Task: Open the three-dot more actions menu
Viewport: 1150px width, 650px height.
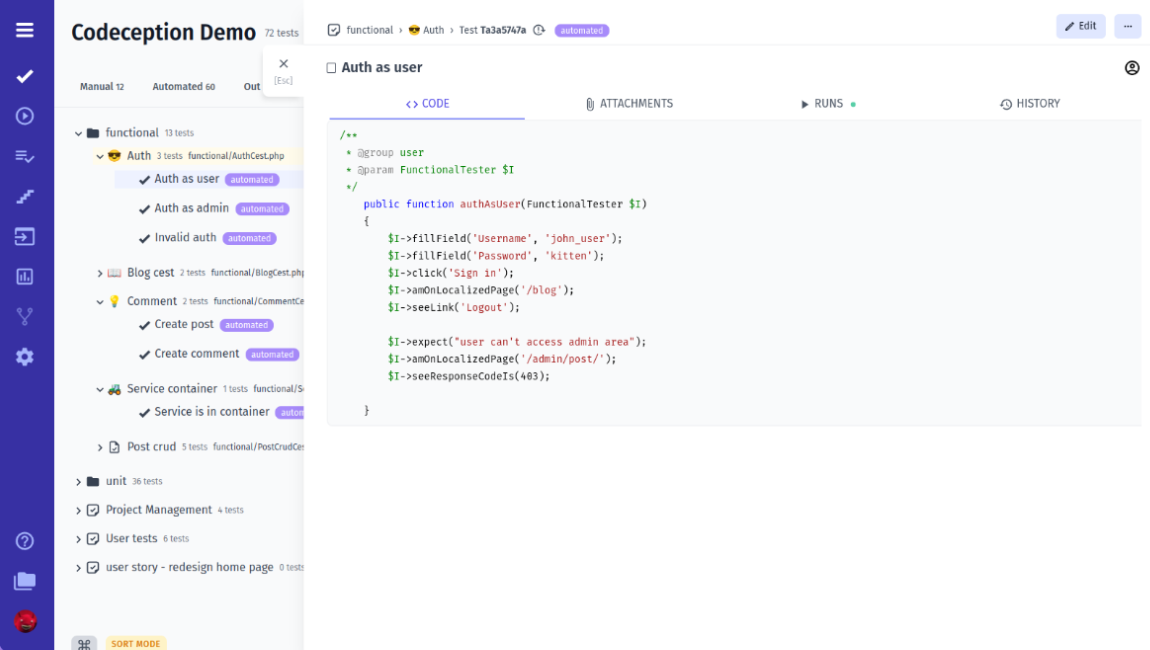Action: pyautogui.click(x=1128, y=26)
